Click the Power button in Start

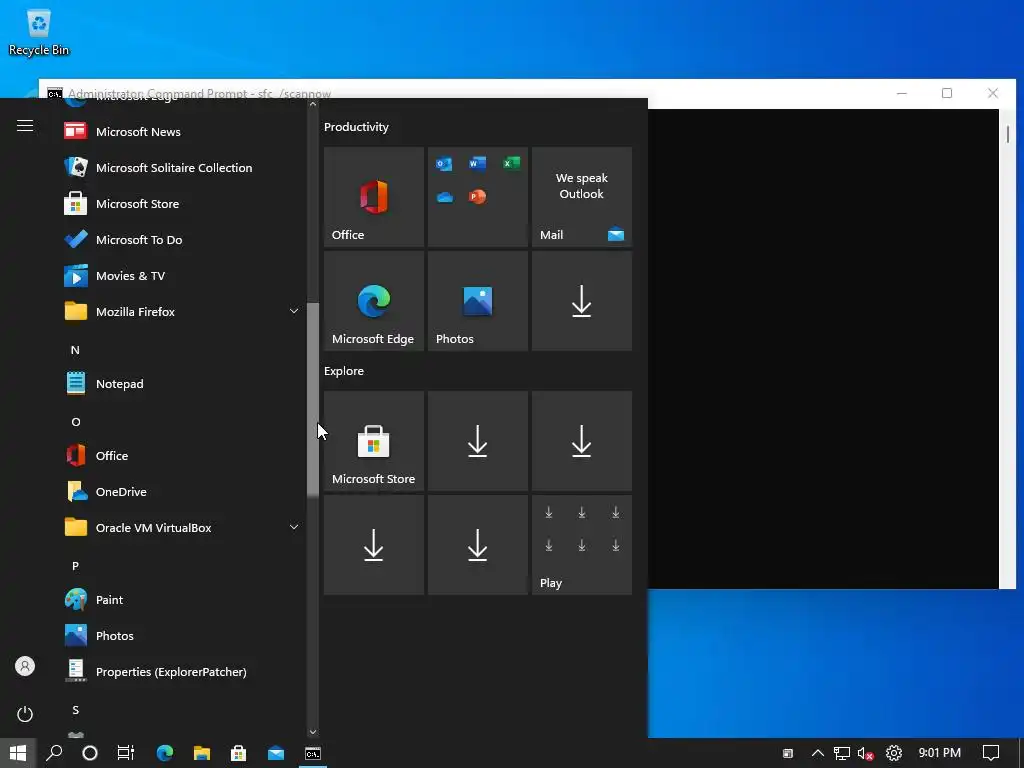(x=25, y=714)
